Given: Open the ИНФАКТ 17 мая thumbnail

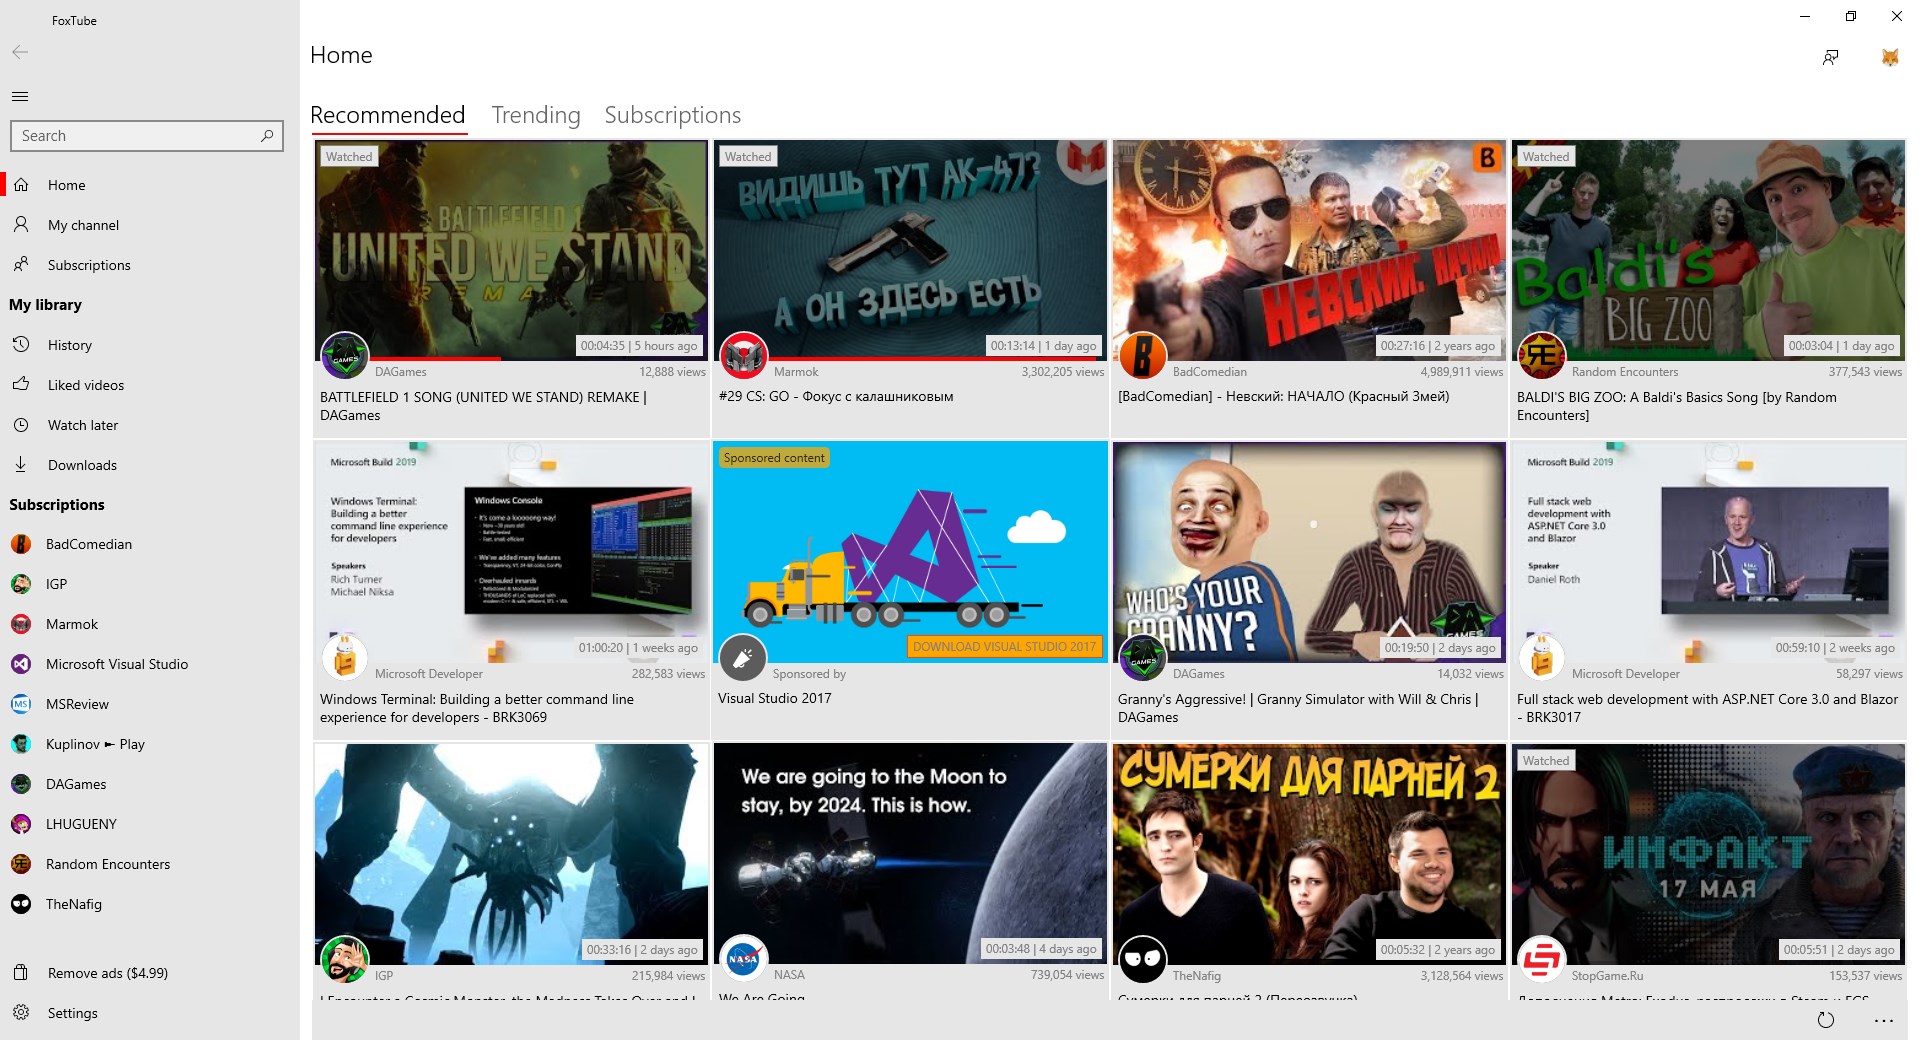Looking at the screenshot, I should [1708, 853].
